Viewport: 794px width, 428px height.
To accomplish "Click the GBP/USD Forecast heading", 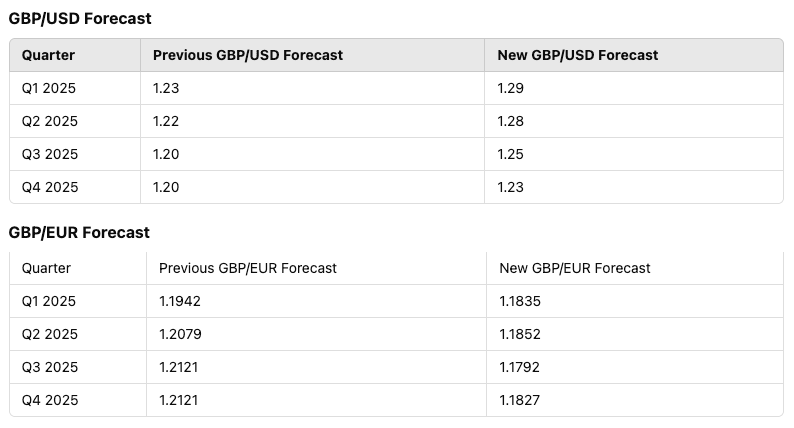I will [x=80, y=19].
